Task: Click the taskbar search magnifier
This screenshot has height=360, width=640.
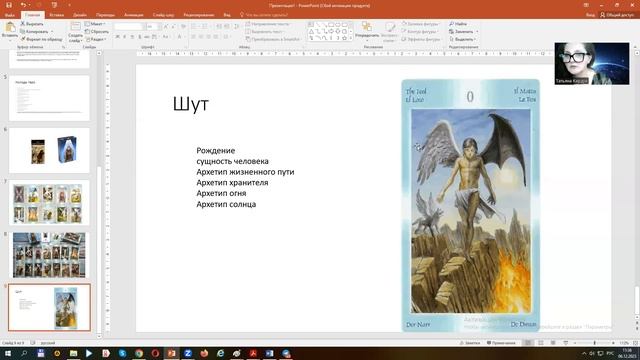Action: click(x=24, y=353)
